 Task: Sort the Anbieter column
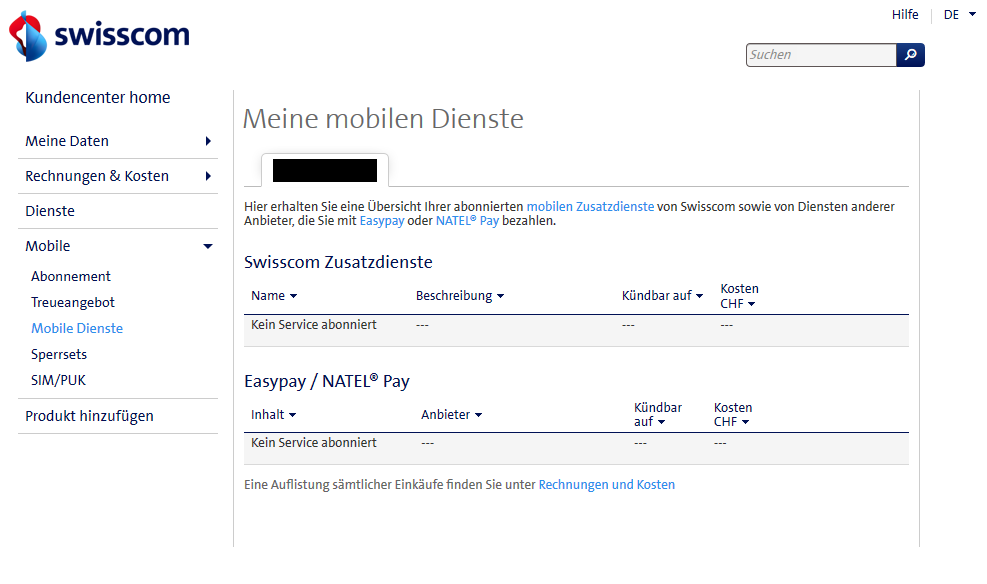(x=477, y=414)
